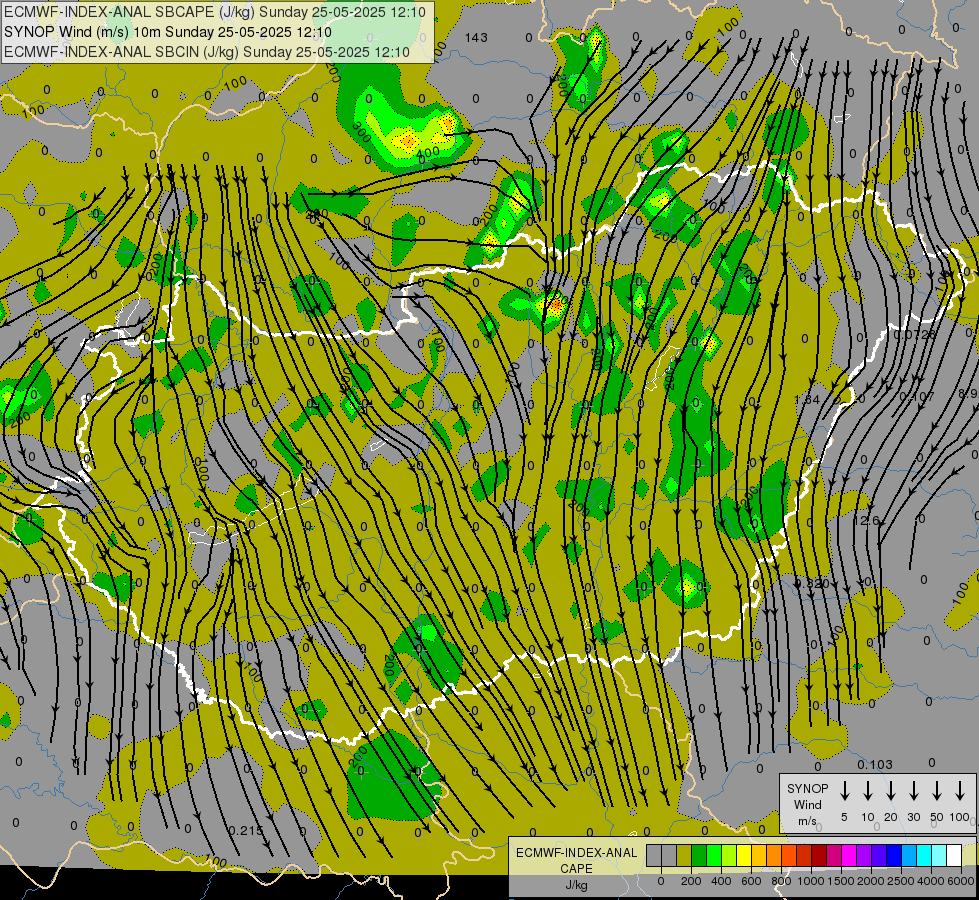Screen dimensions: 979x900
Task: Click the 1500 tick label of CAPE scale
Action: click(x=841, y=881)
